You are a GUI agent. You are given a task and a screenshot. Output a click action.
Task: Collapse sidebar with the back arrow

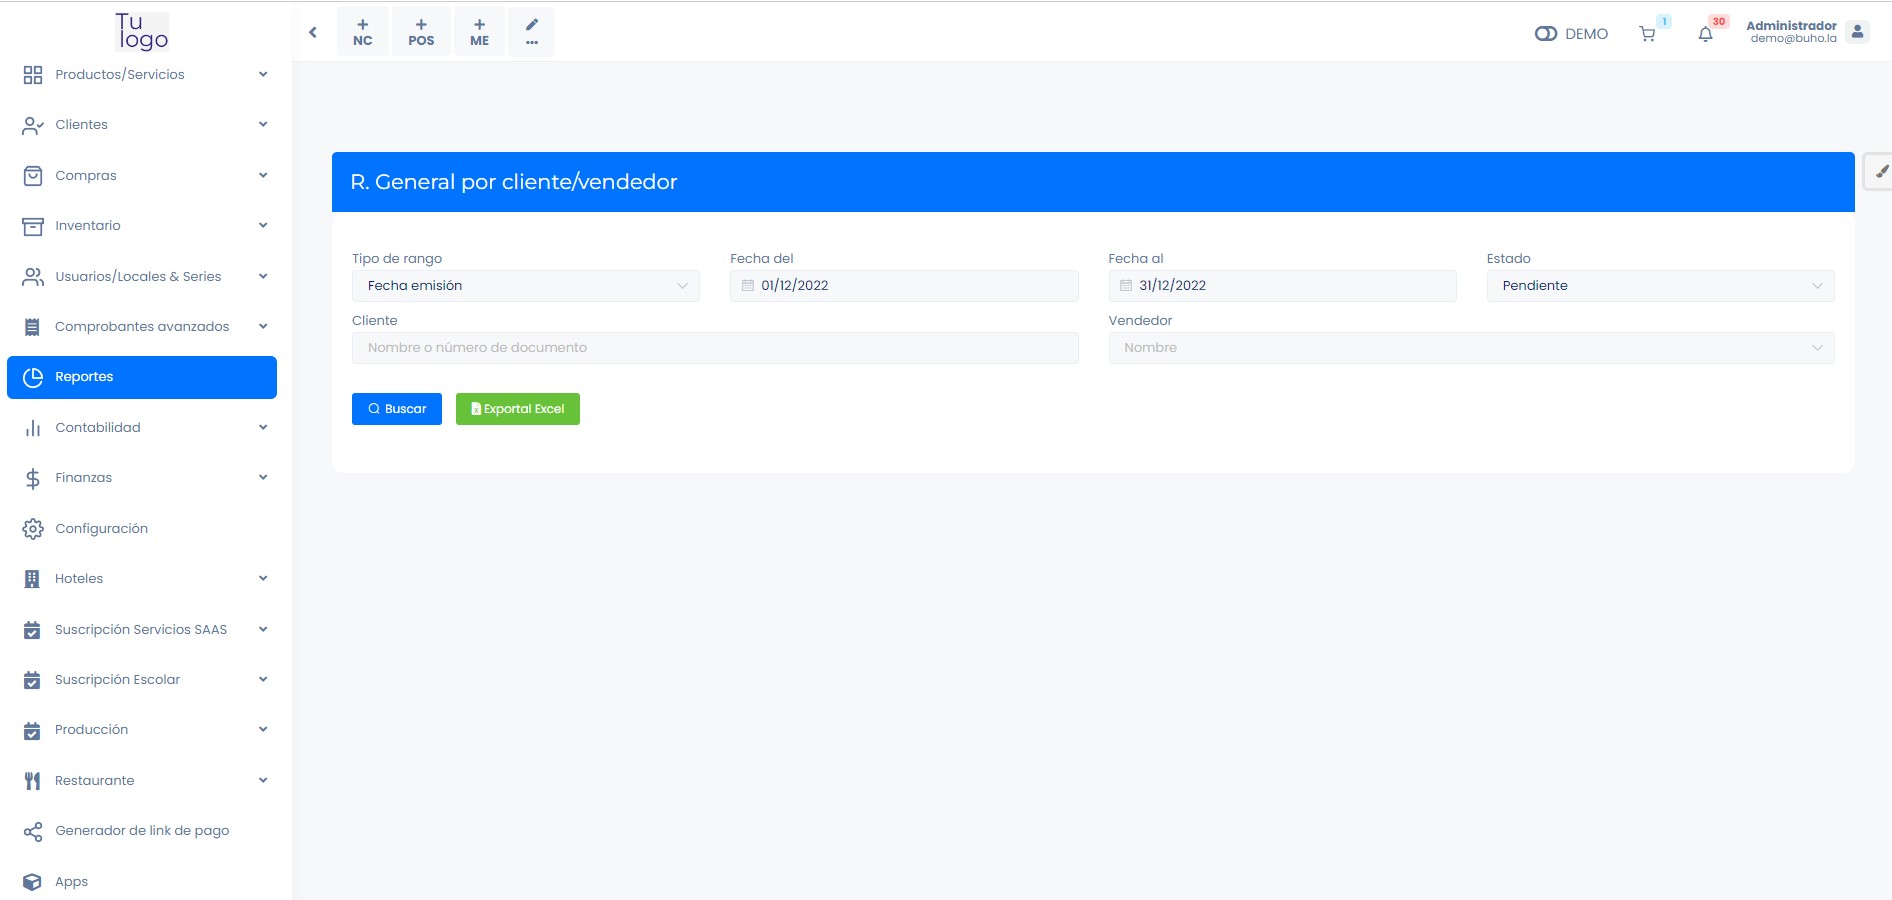click(x=313, y=32)
